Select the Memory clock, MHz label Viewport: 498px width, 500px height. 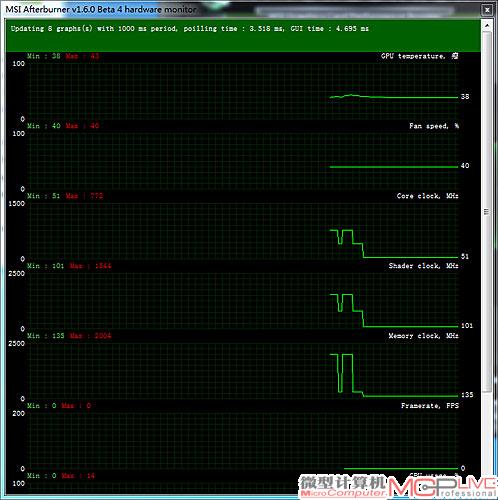click(x=423, y=336)
